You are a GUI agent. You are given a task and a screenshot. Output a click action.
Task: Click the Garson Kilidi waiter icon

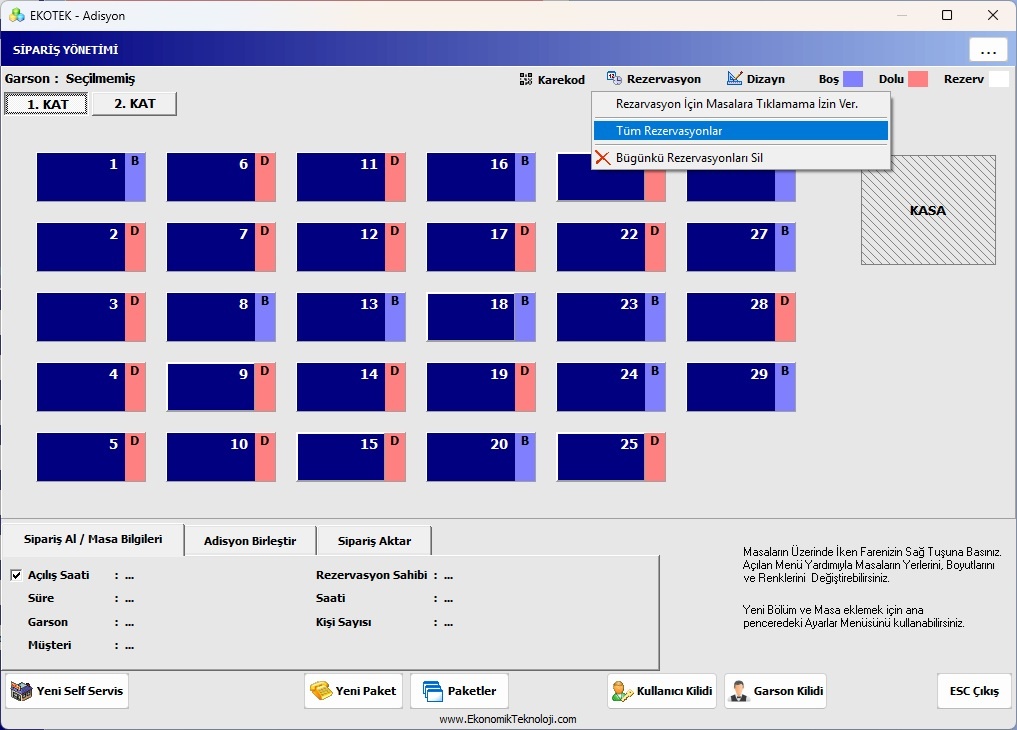(739, 691)
